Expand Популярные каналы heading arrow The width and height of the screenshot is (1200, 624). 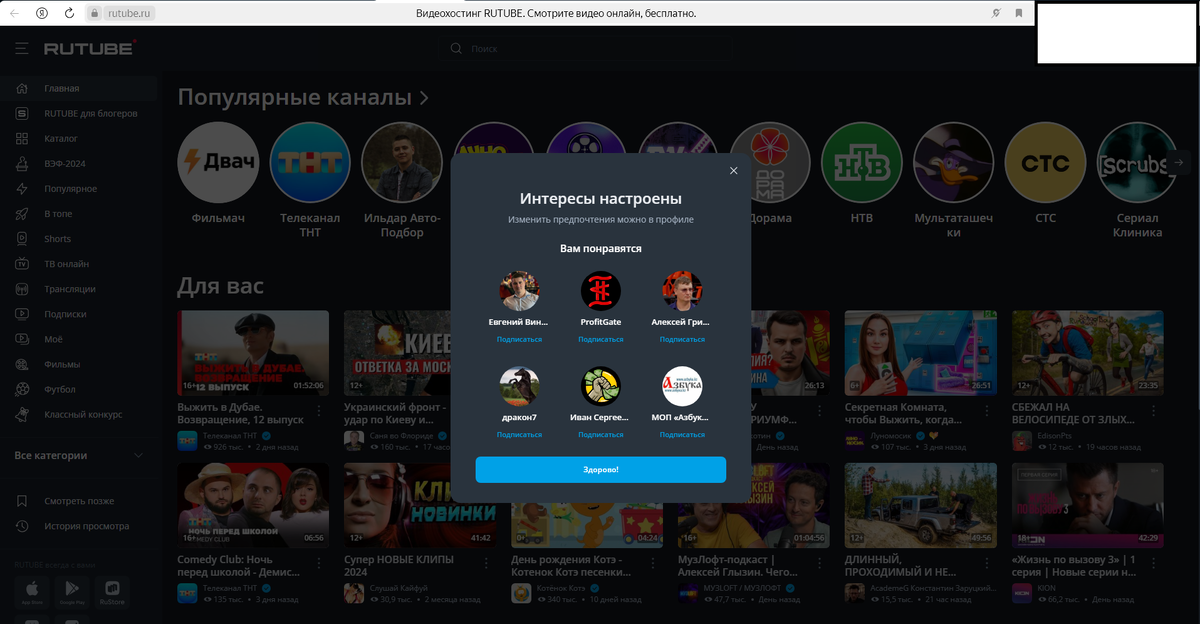(x=424, y=98)
